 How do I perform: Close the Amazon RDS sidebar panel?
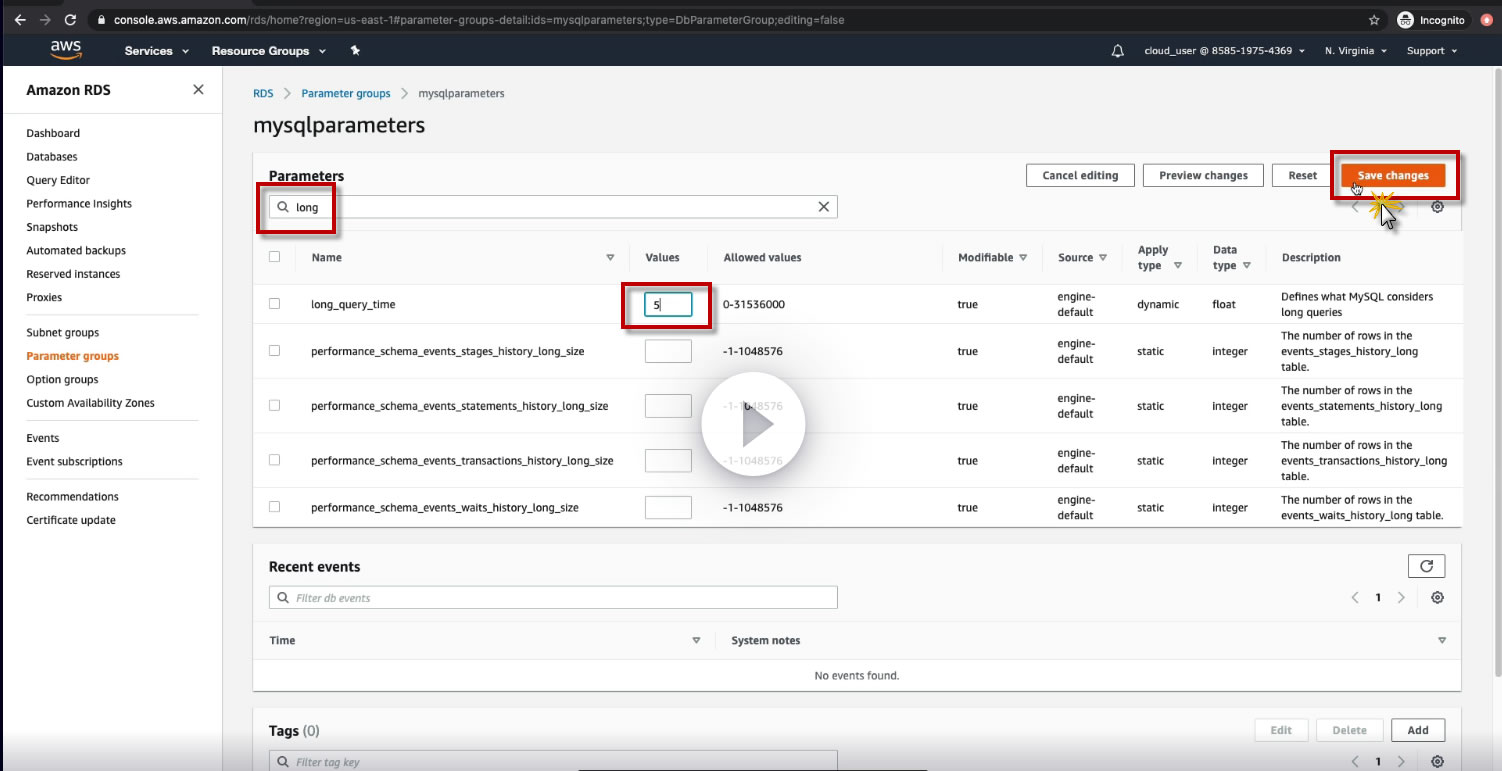click(198, 90)
